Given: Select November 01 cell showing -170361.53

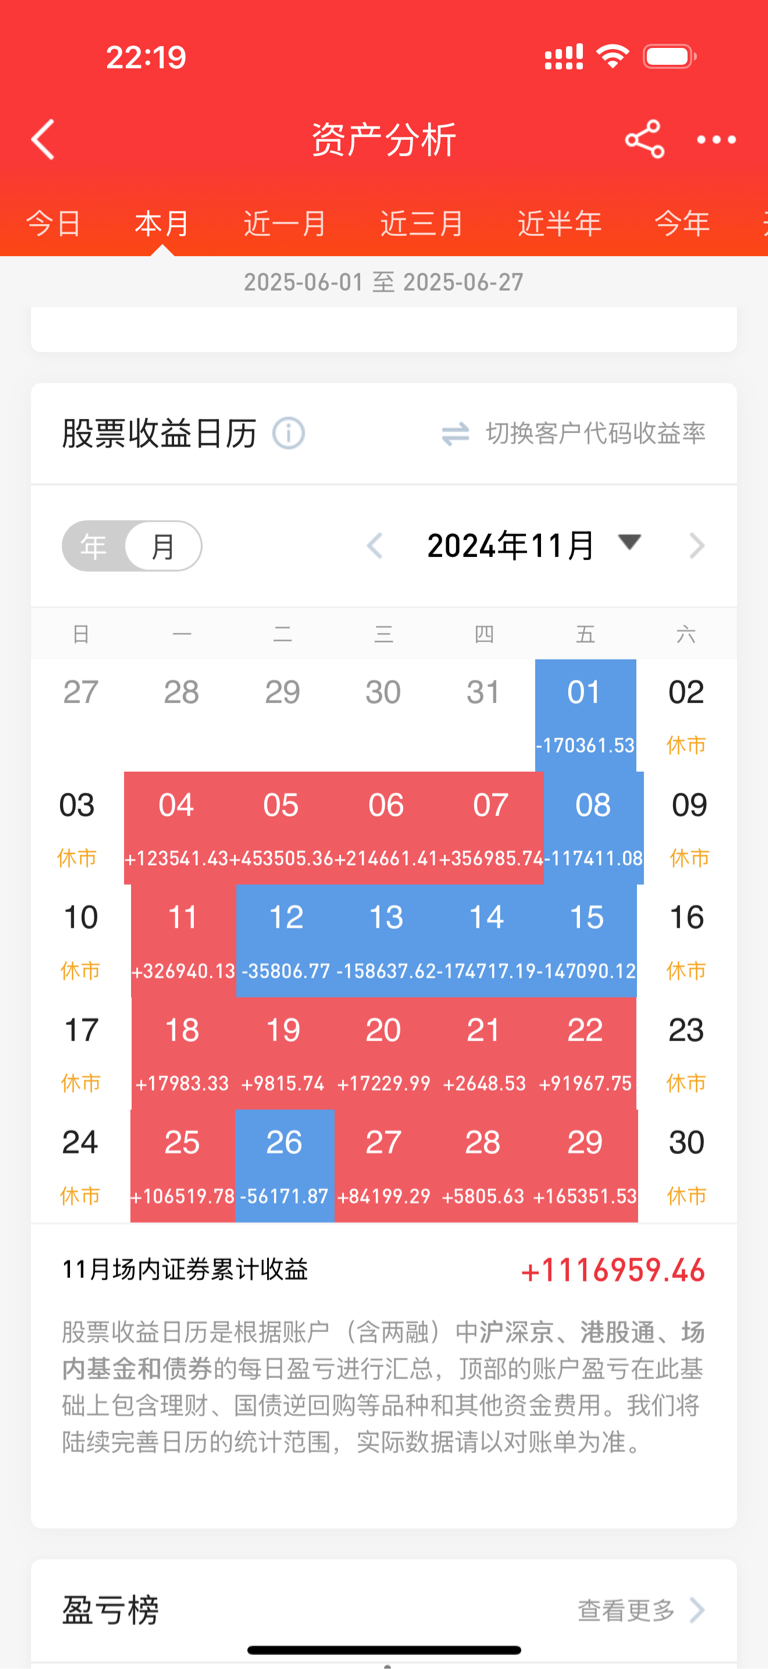Looking at the screenshot, I should pos(586,715).
